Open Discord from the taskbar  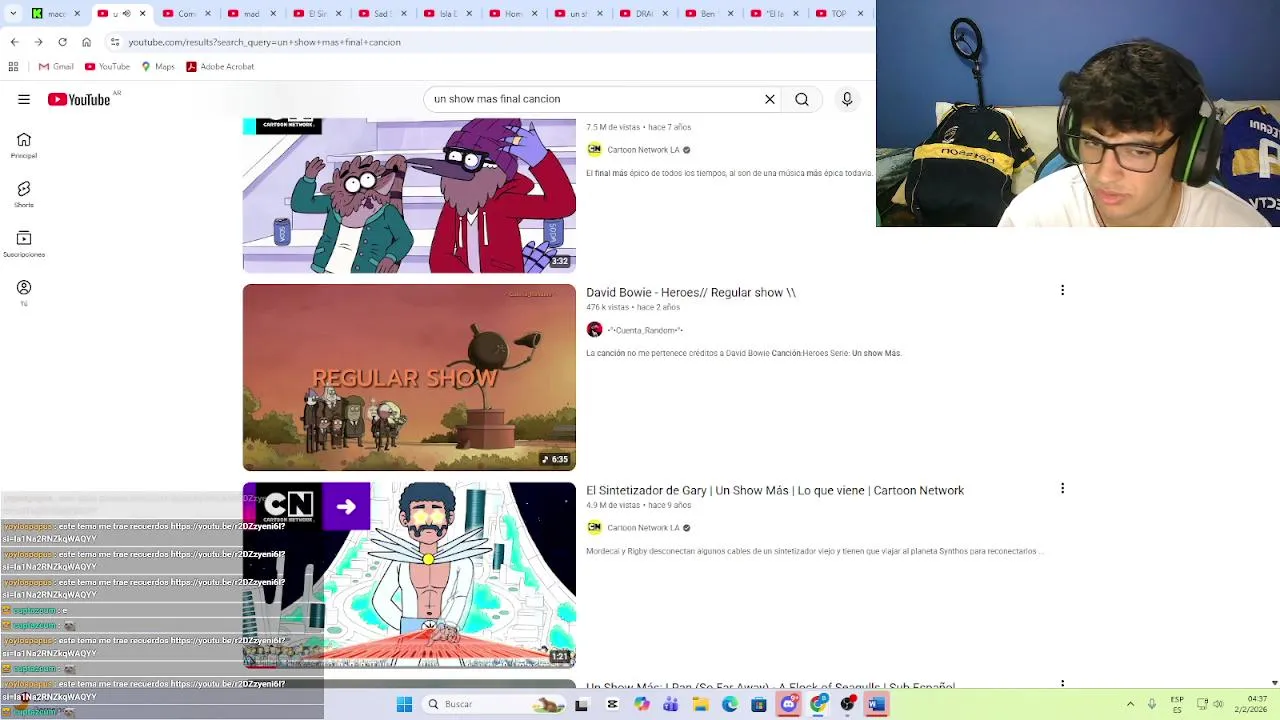click(x=789, y=704)
